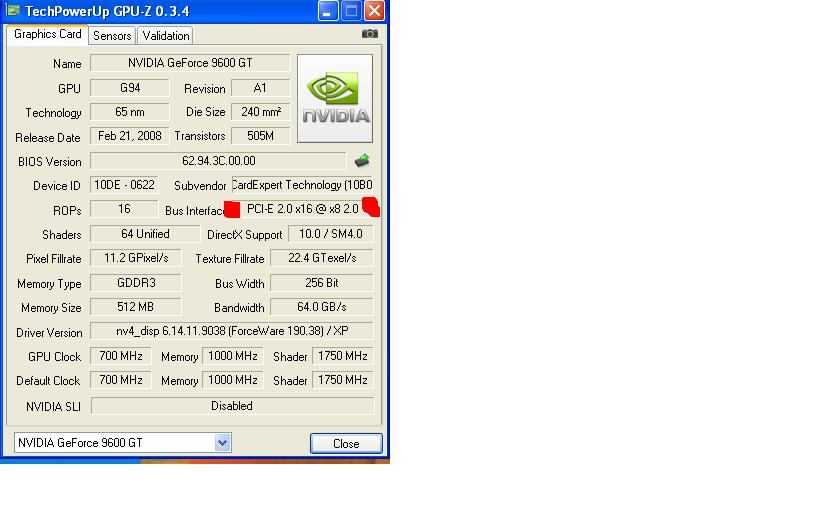Click the GPU Clock row Shader 1750 MHz field

pos(343,356)
